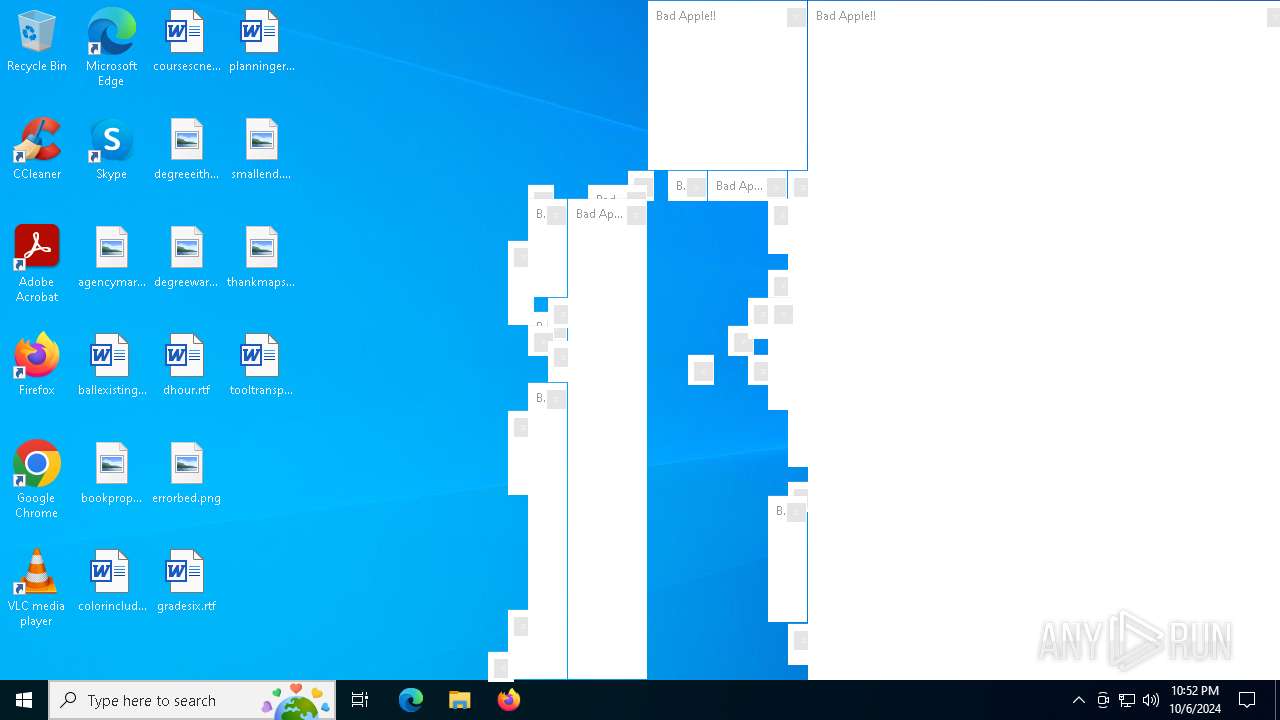Select the agencymar image file
This screenshot has width=1280, height=720.
click(x=112, y=258)
